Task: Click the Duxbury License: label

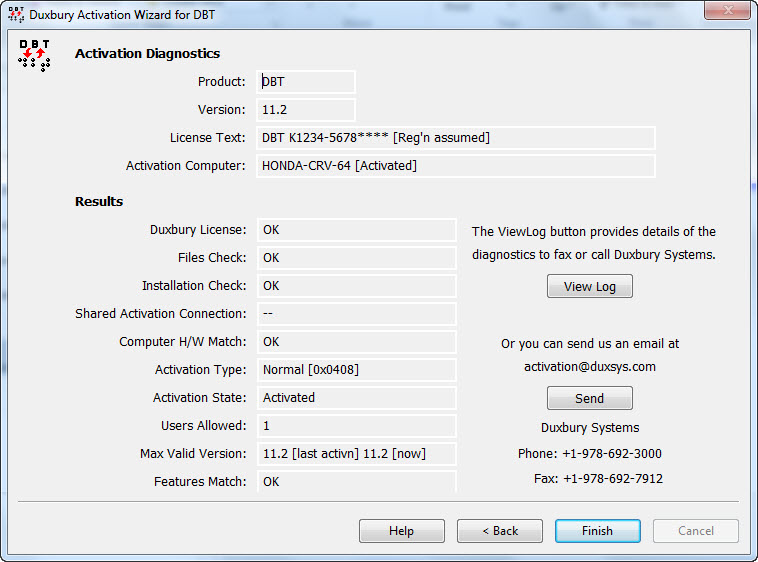Action: point(198,230)
